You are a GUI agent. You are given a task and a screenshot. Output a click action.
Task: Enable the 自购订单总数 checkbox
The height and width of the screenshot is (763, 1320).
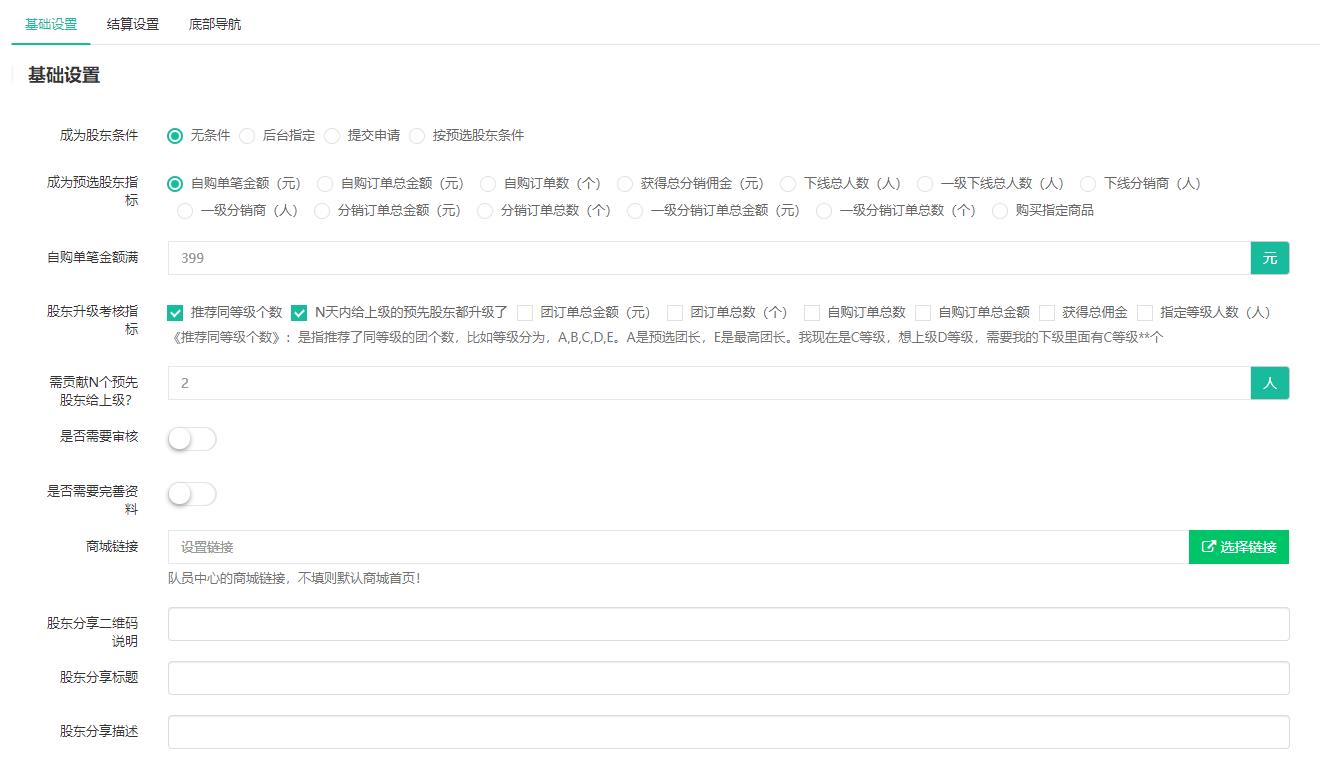[x=812, y=313]
